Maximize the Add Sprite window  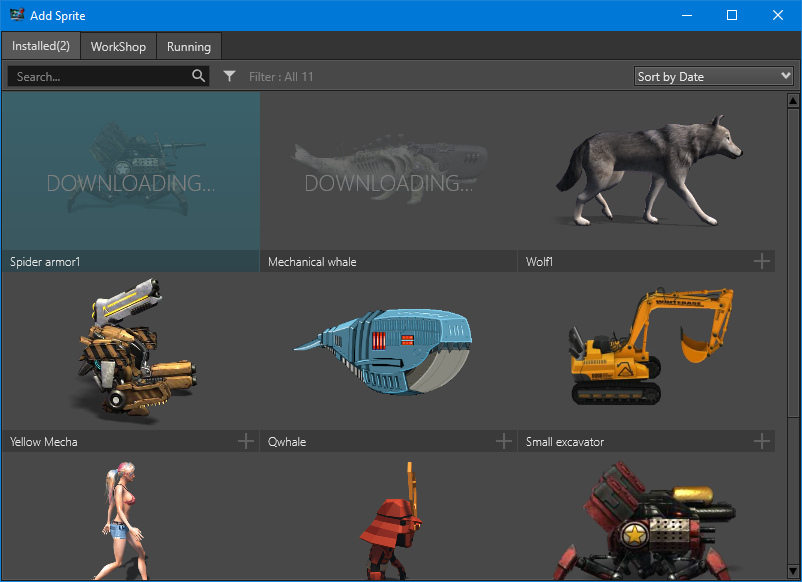click(x=731, y=15)
